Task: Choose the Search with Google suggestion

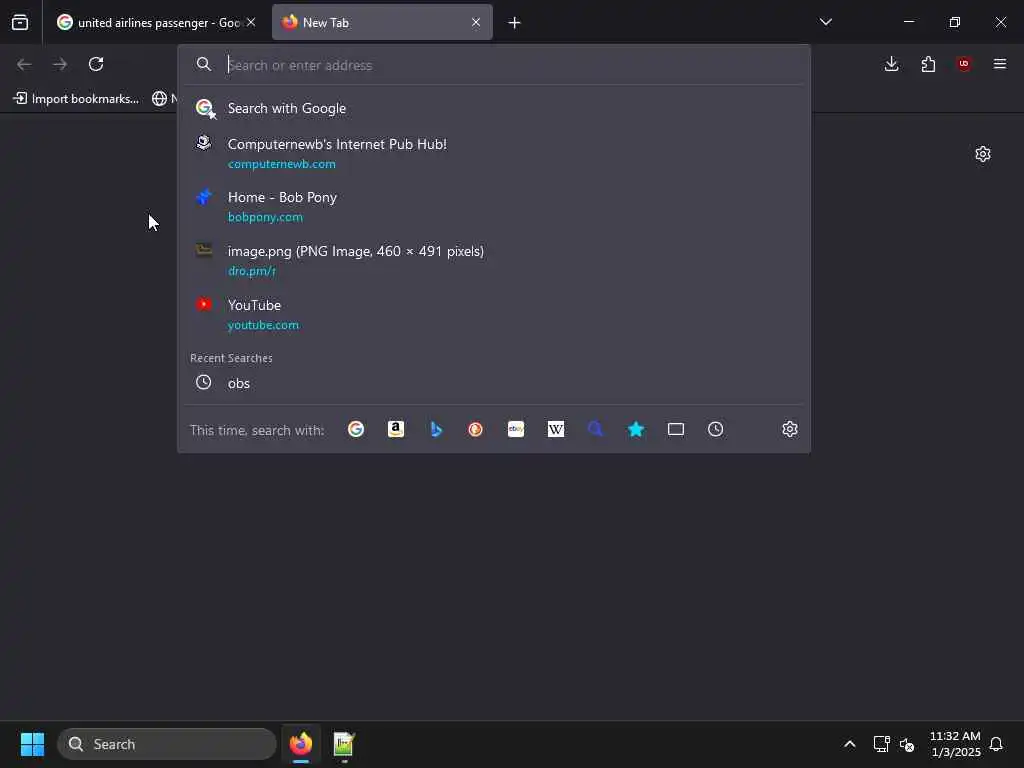Action: 494,108
